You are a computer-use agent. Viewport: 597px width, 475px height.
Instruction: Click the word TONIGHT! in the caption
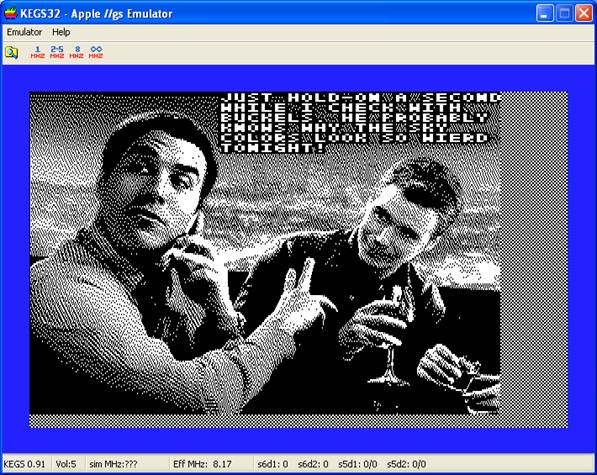(273, 148)
